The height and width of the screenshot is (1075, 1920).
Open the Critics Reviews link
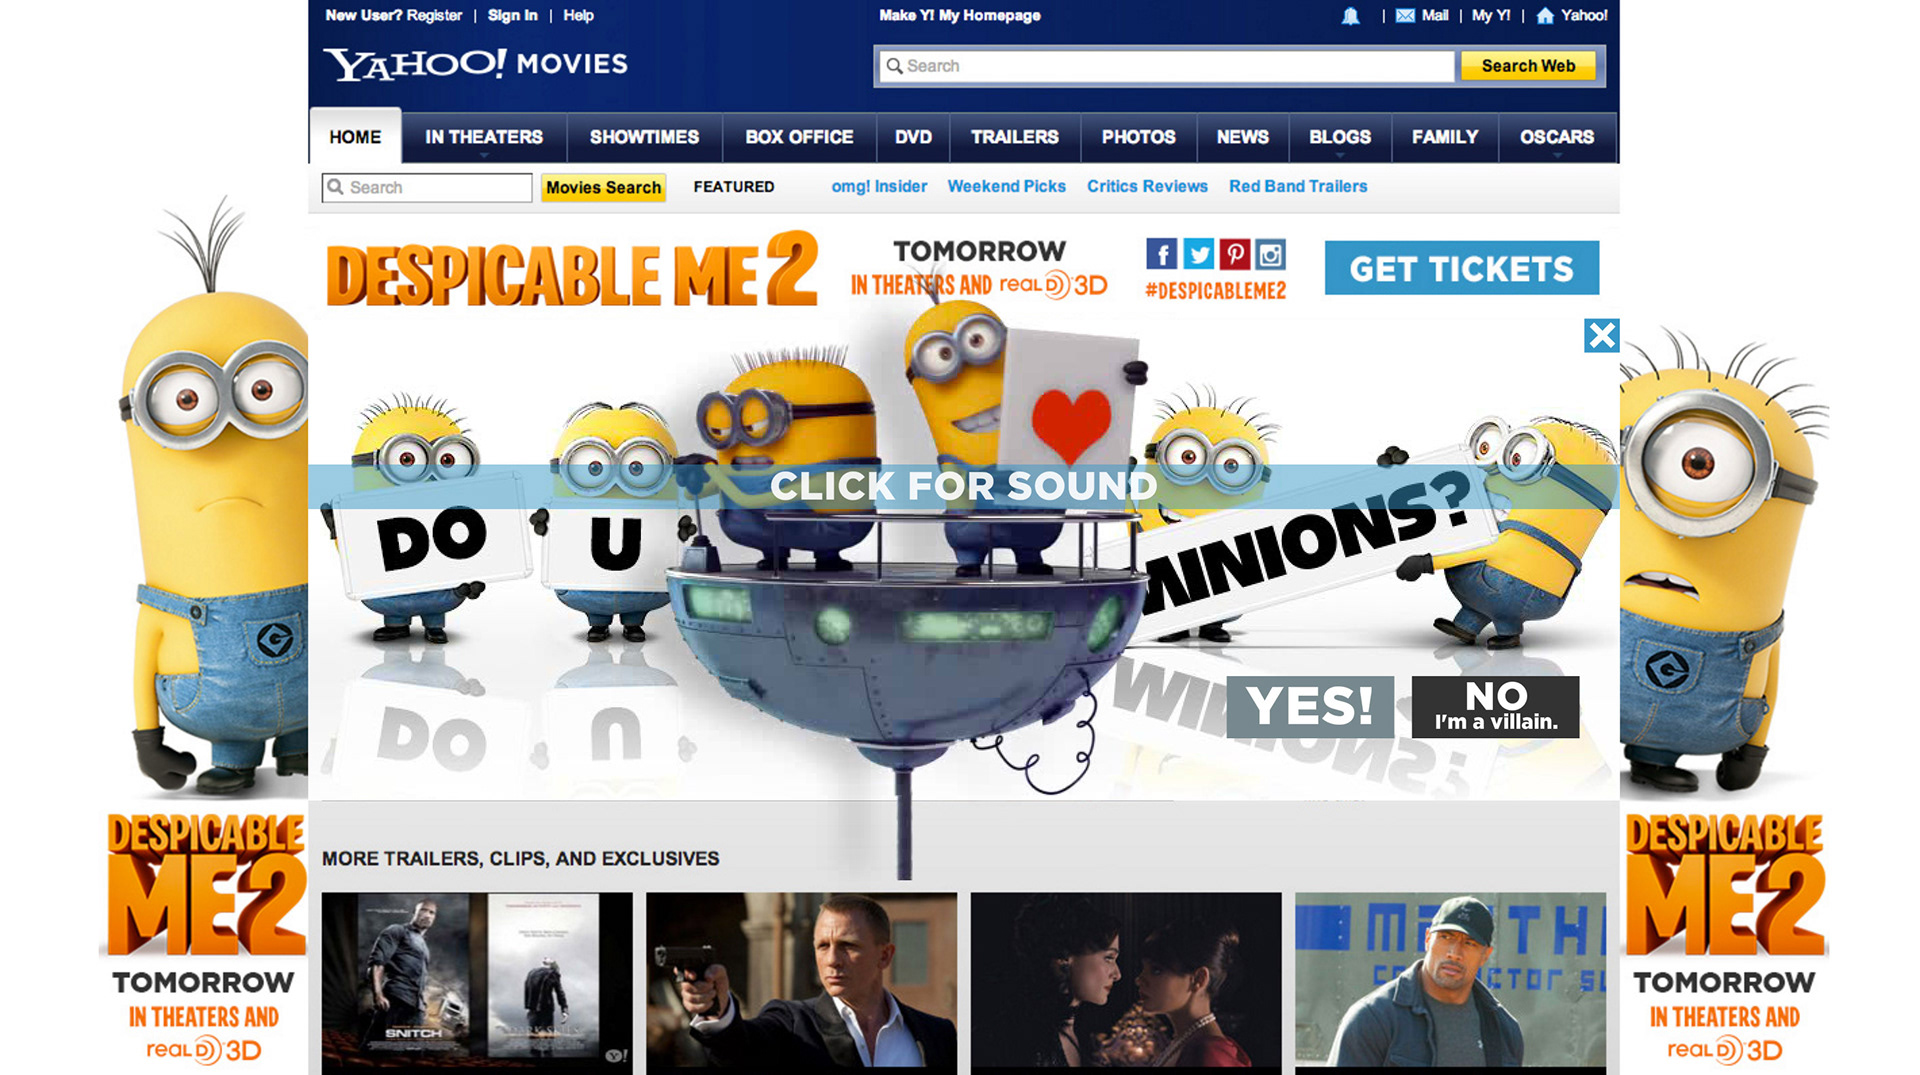pyautogui.click(x=1147, y=187)
